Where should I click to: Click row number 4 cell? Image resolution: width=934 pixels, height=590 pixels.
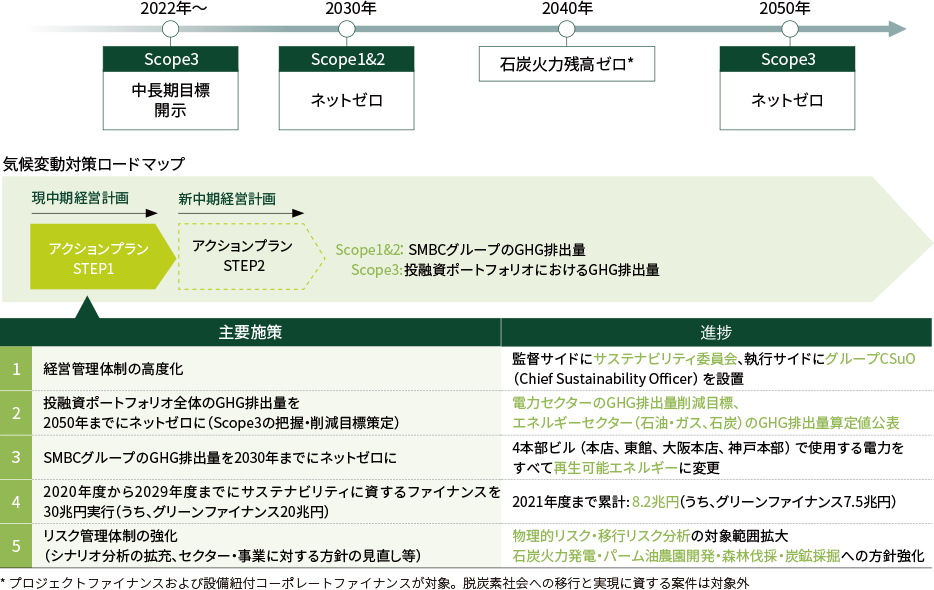point(16,502)
